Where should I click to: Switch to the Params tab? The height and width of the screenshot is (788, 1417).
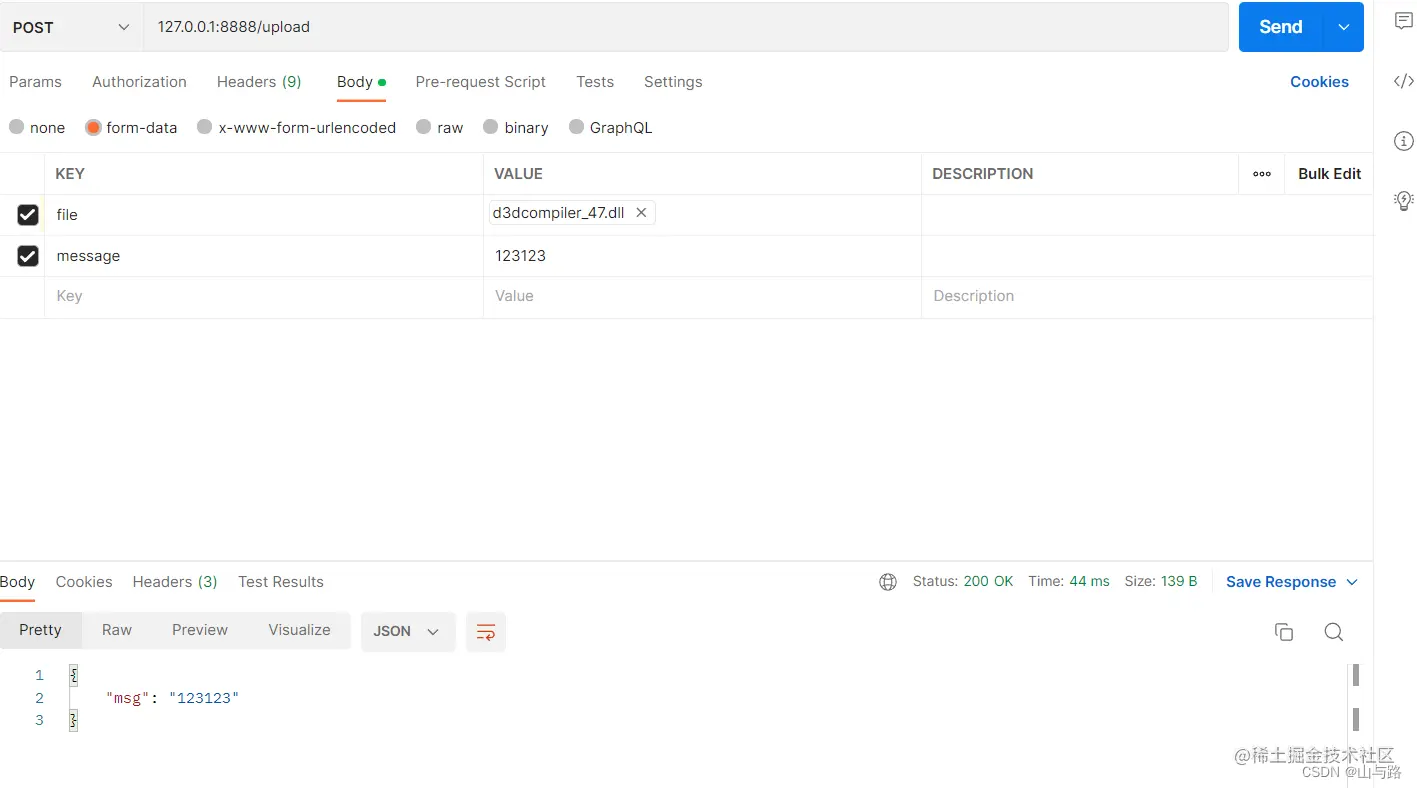click(x=35, y=82)
